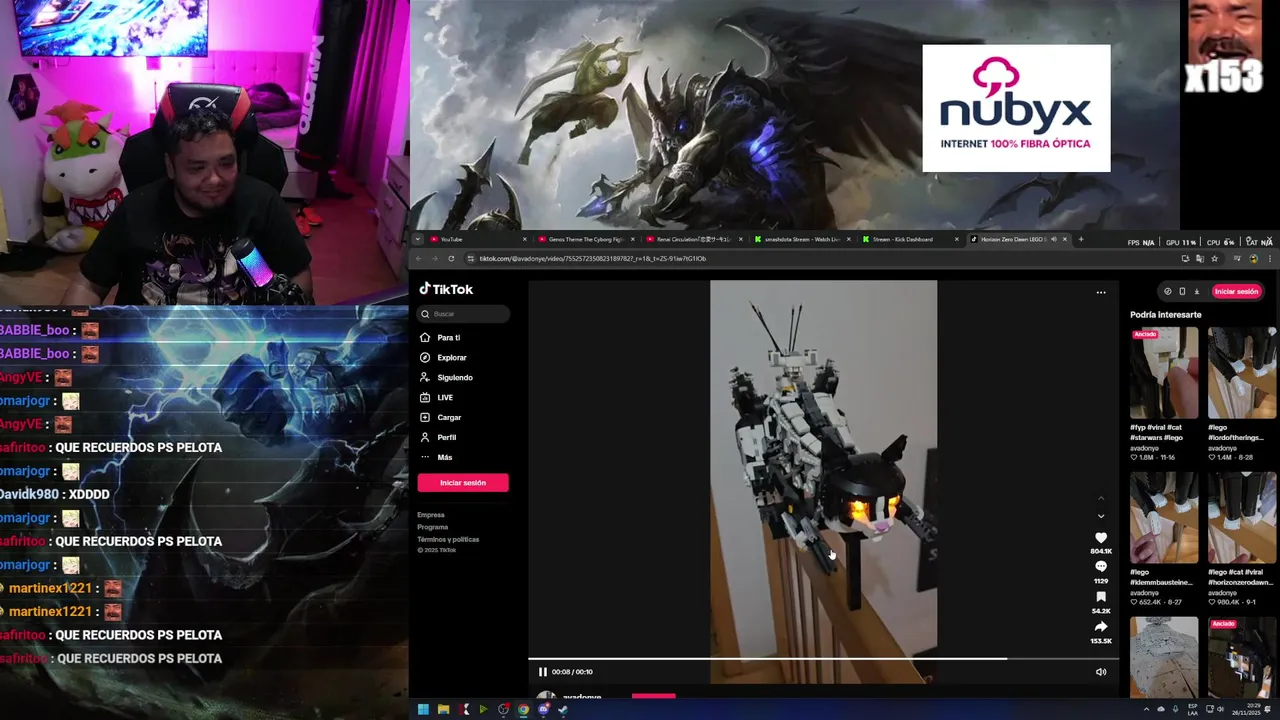The width and height of the screenshot is (1280, 720).
Task: Click the translate page icon
Action: [x=1200, y=259]
